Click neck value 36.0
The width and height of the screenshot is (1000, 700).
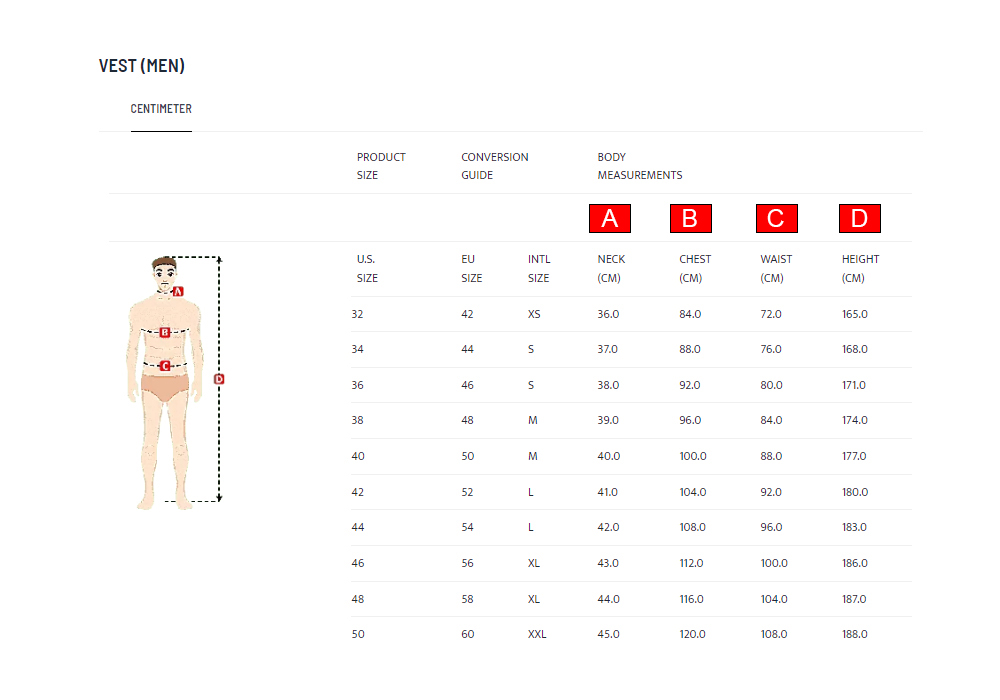(x=608, y=314)
